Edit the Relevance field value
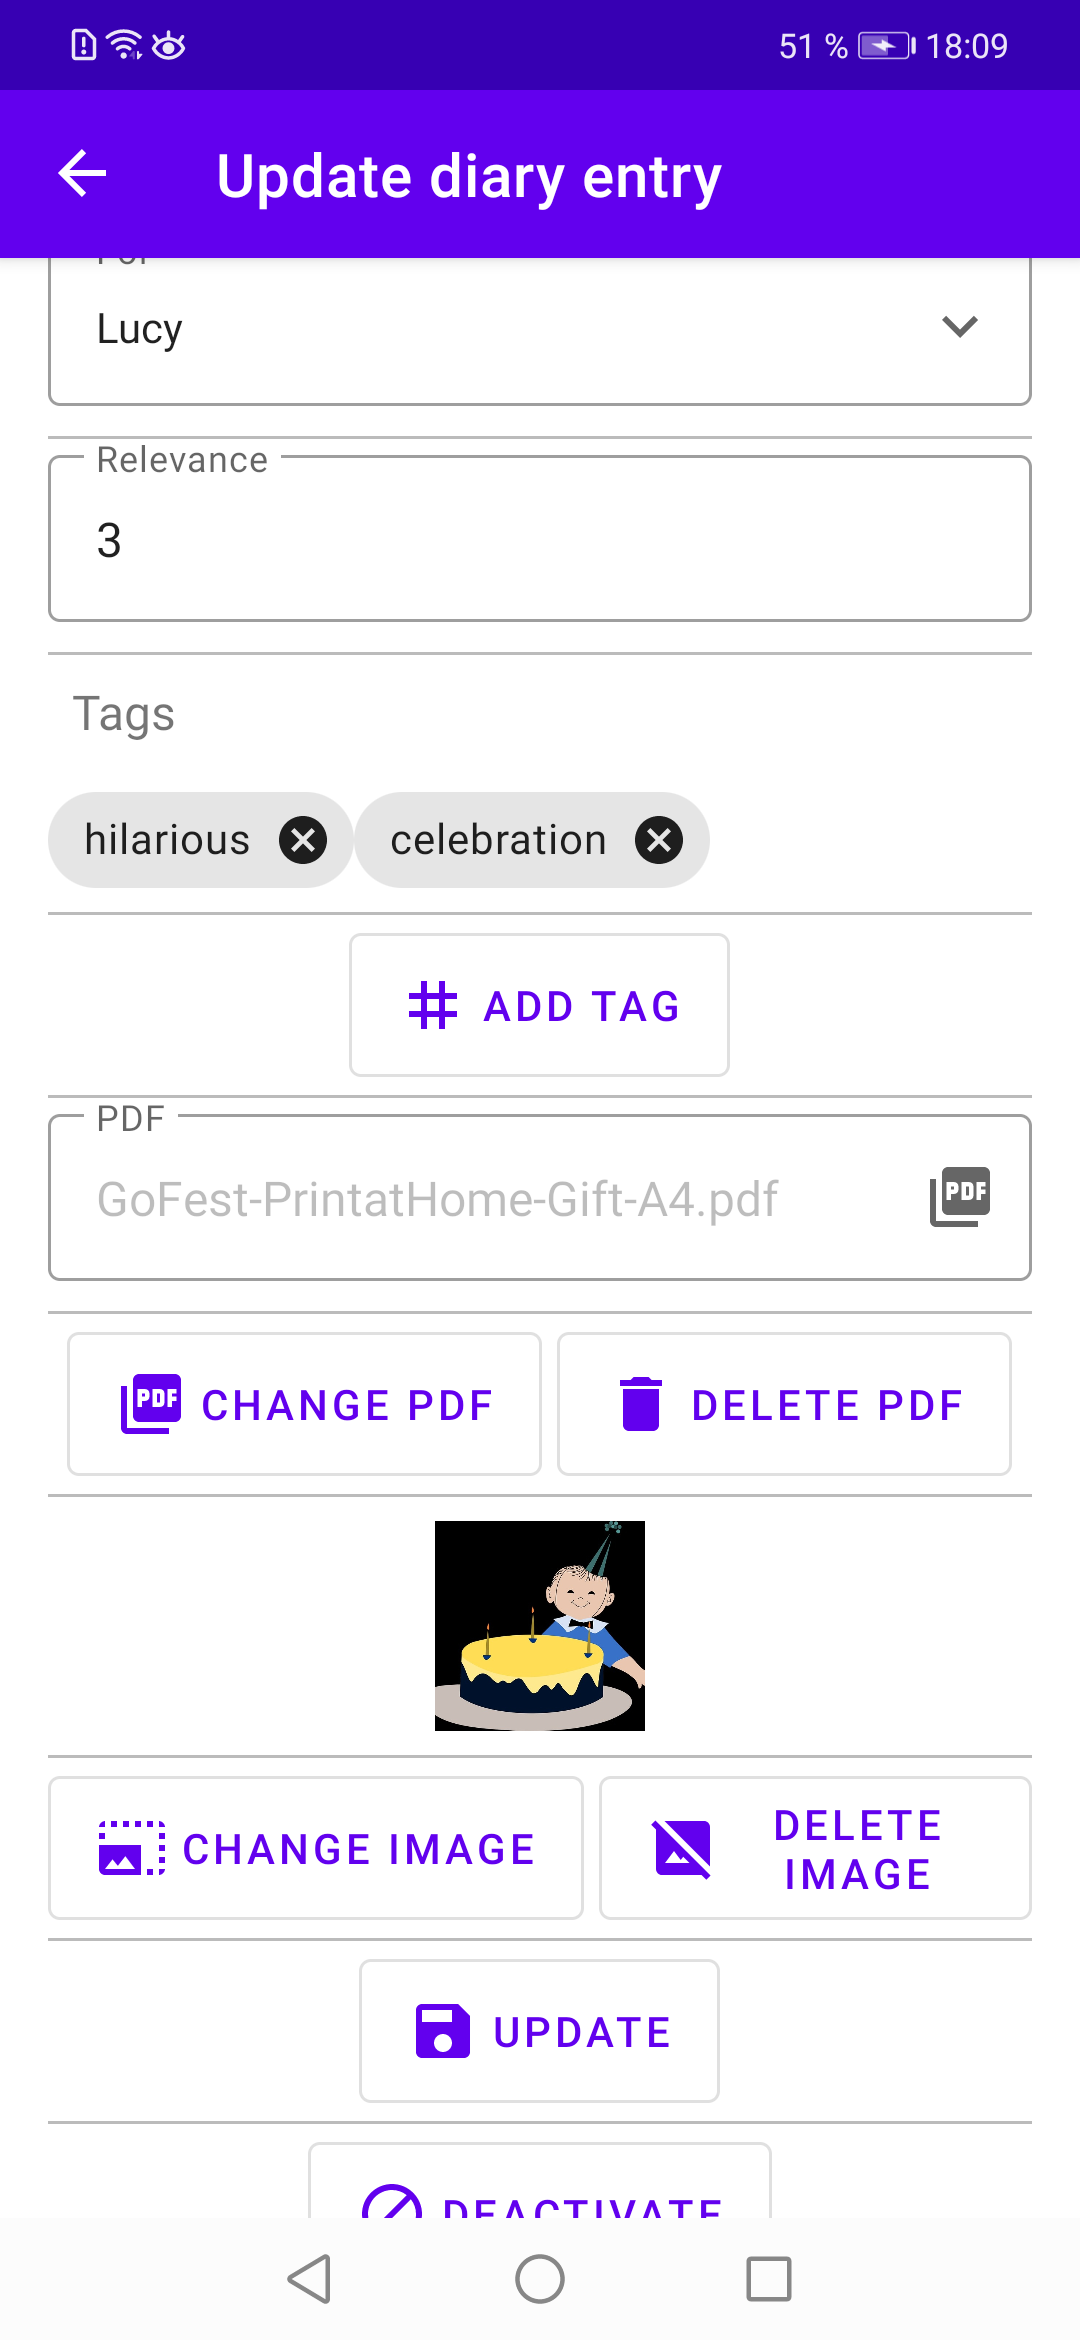The image size is (1080, 2340). tap(540, 539)
